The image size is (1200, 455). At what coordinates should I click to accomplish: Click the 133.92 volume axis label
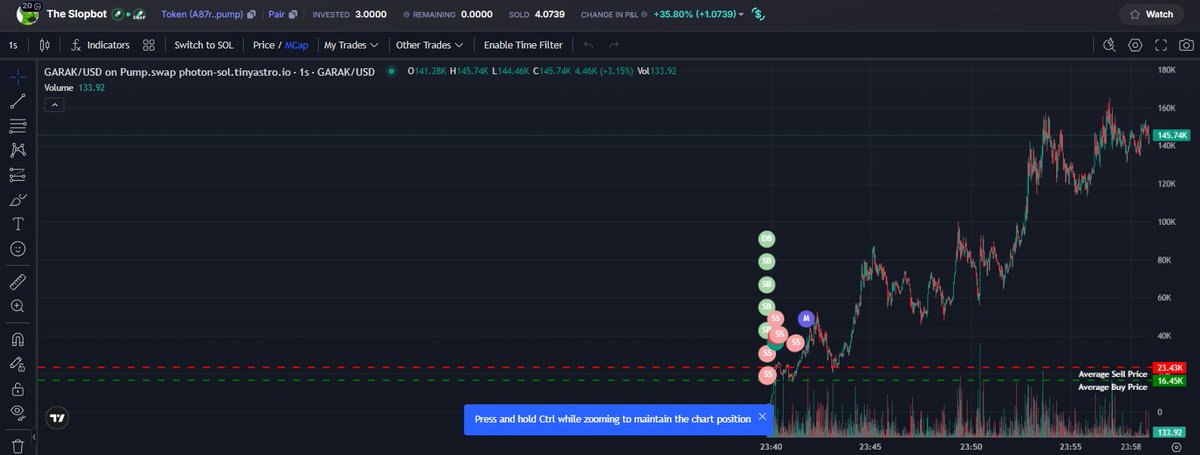(1169, 432)
